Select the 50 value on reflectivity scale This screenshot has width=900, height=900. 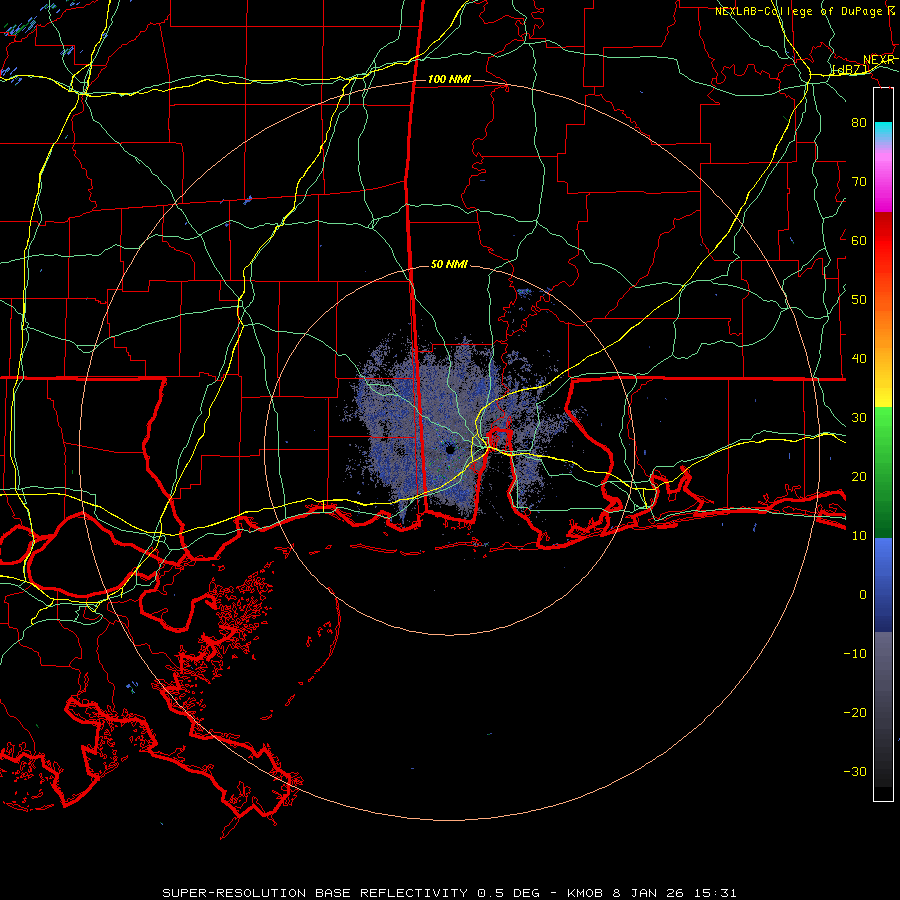859,300
